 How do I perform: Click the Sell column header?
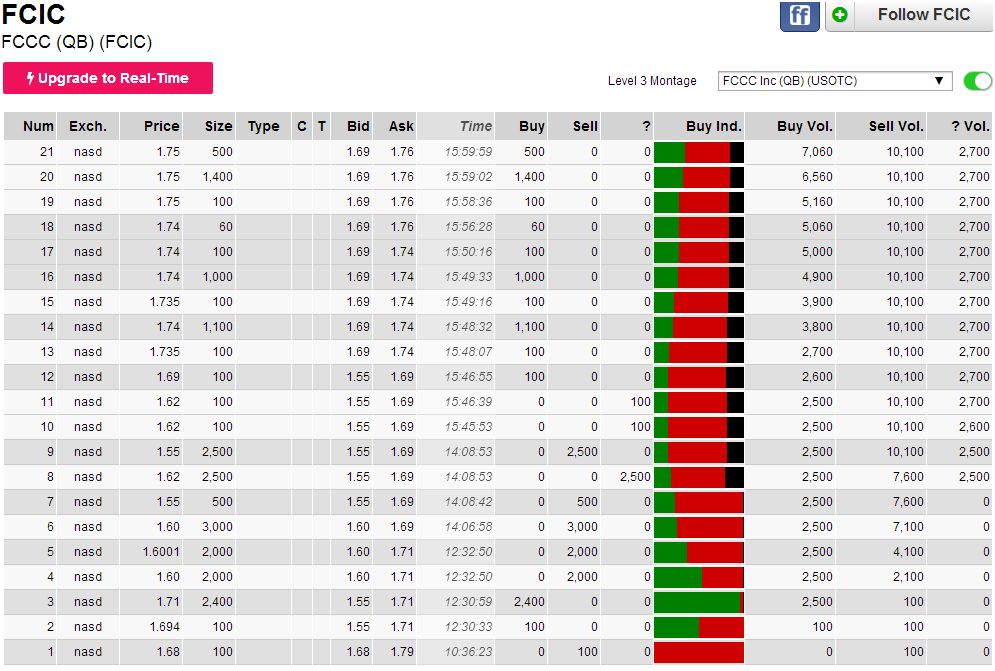pyautogui.click(x=574, y=126)
